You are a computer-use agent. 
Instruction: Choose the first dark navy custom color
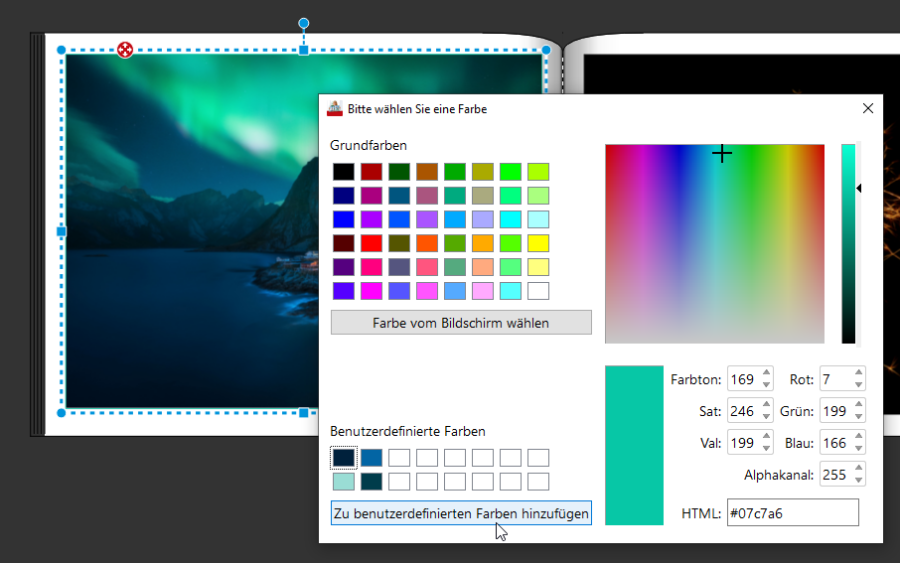(343, 458)
